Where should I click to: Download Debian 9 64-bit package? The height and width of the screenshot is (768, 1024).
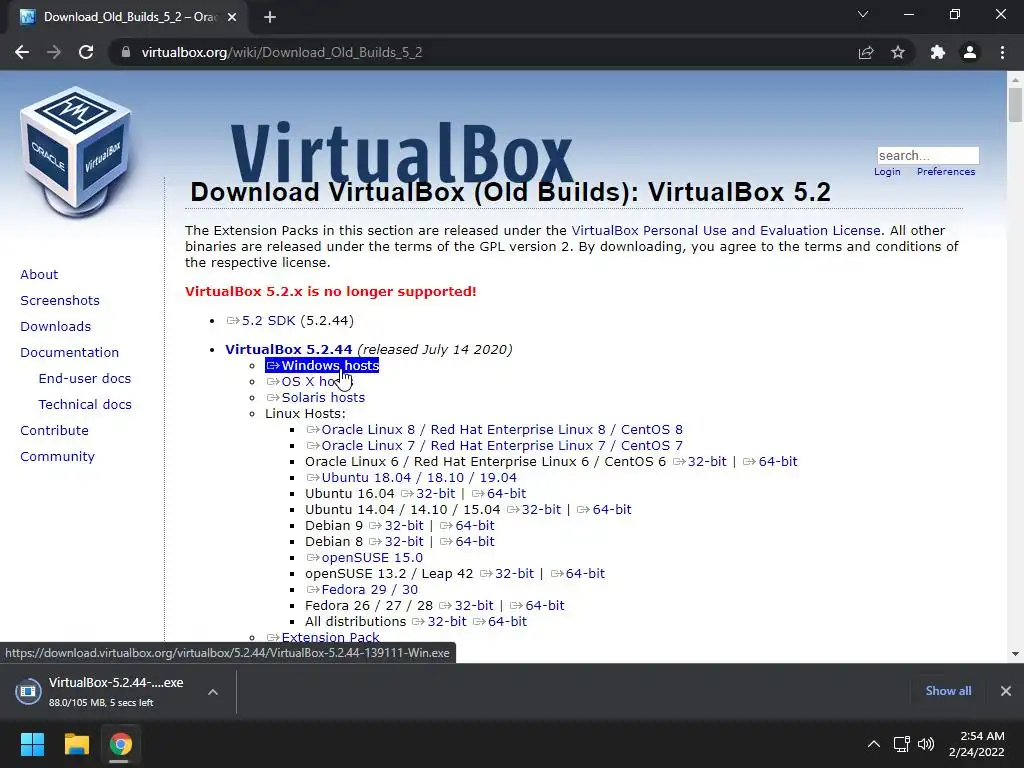click(468, 526)
